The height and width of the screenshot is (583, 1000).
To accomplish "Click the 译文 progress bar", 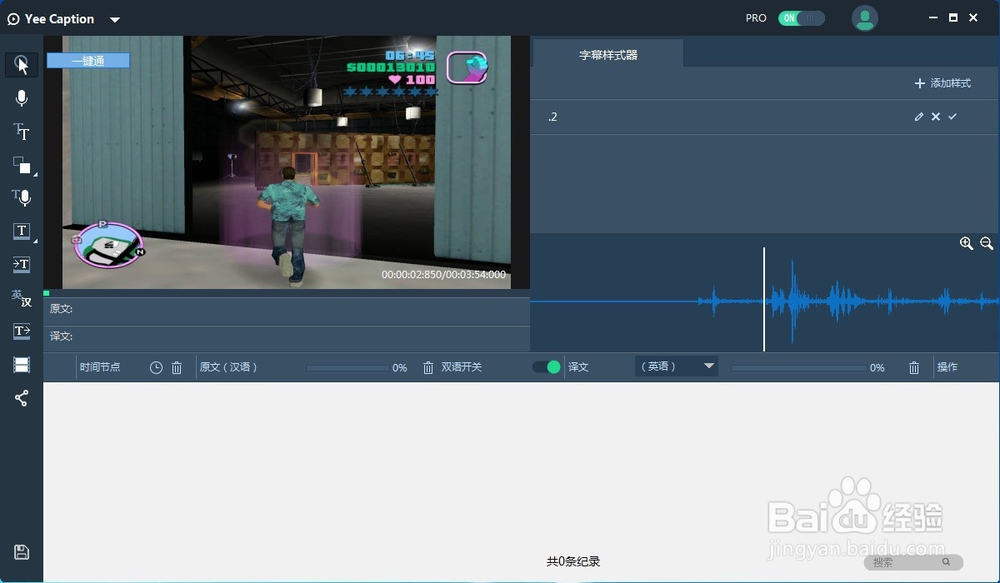I will pos(799,367).
